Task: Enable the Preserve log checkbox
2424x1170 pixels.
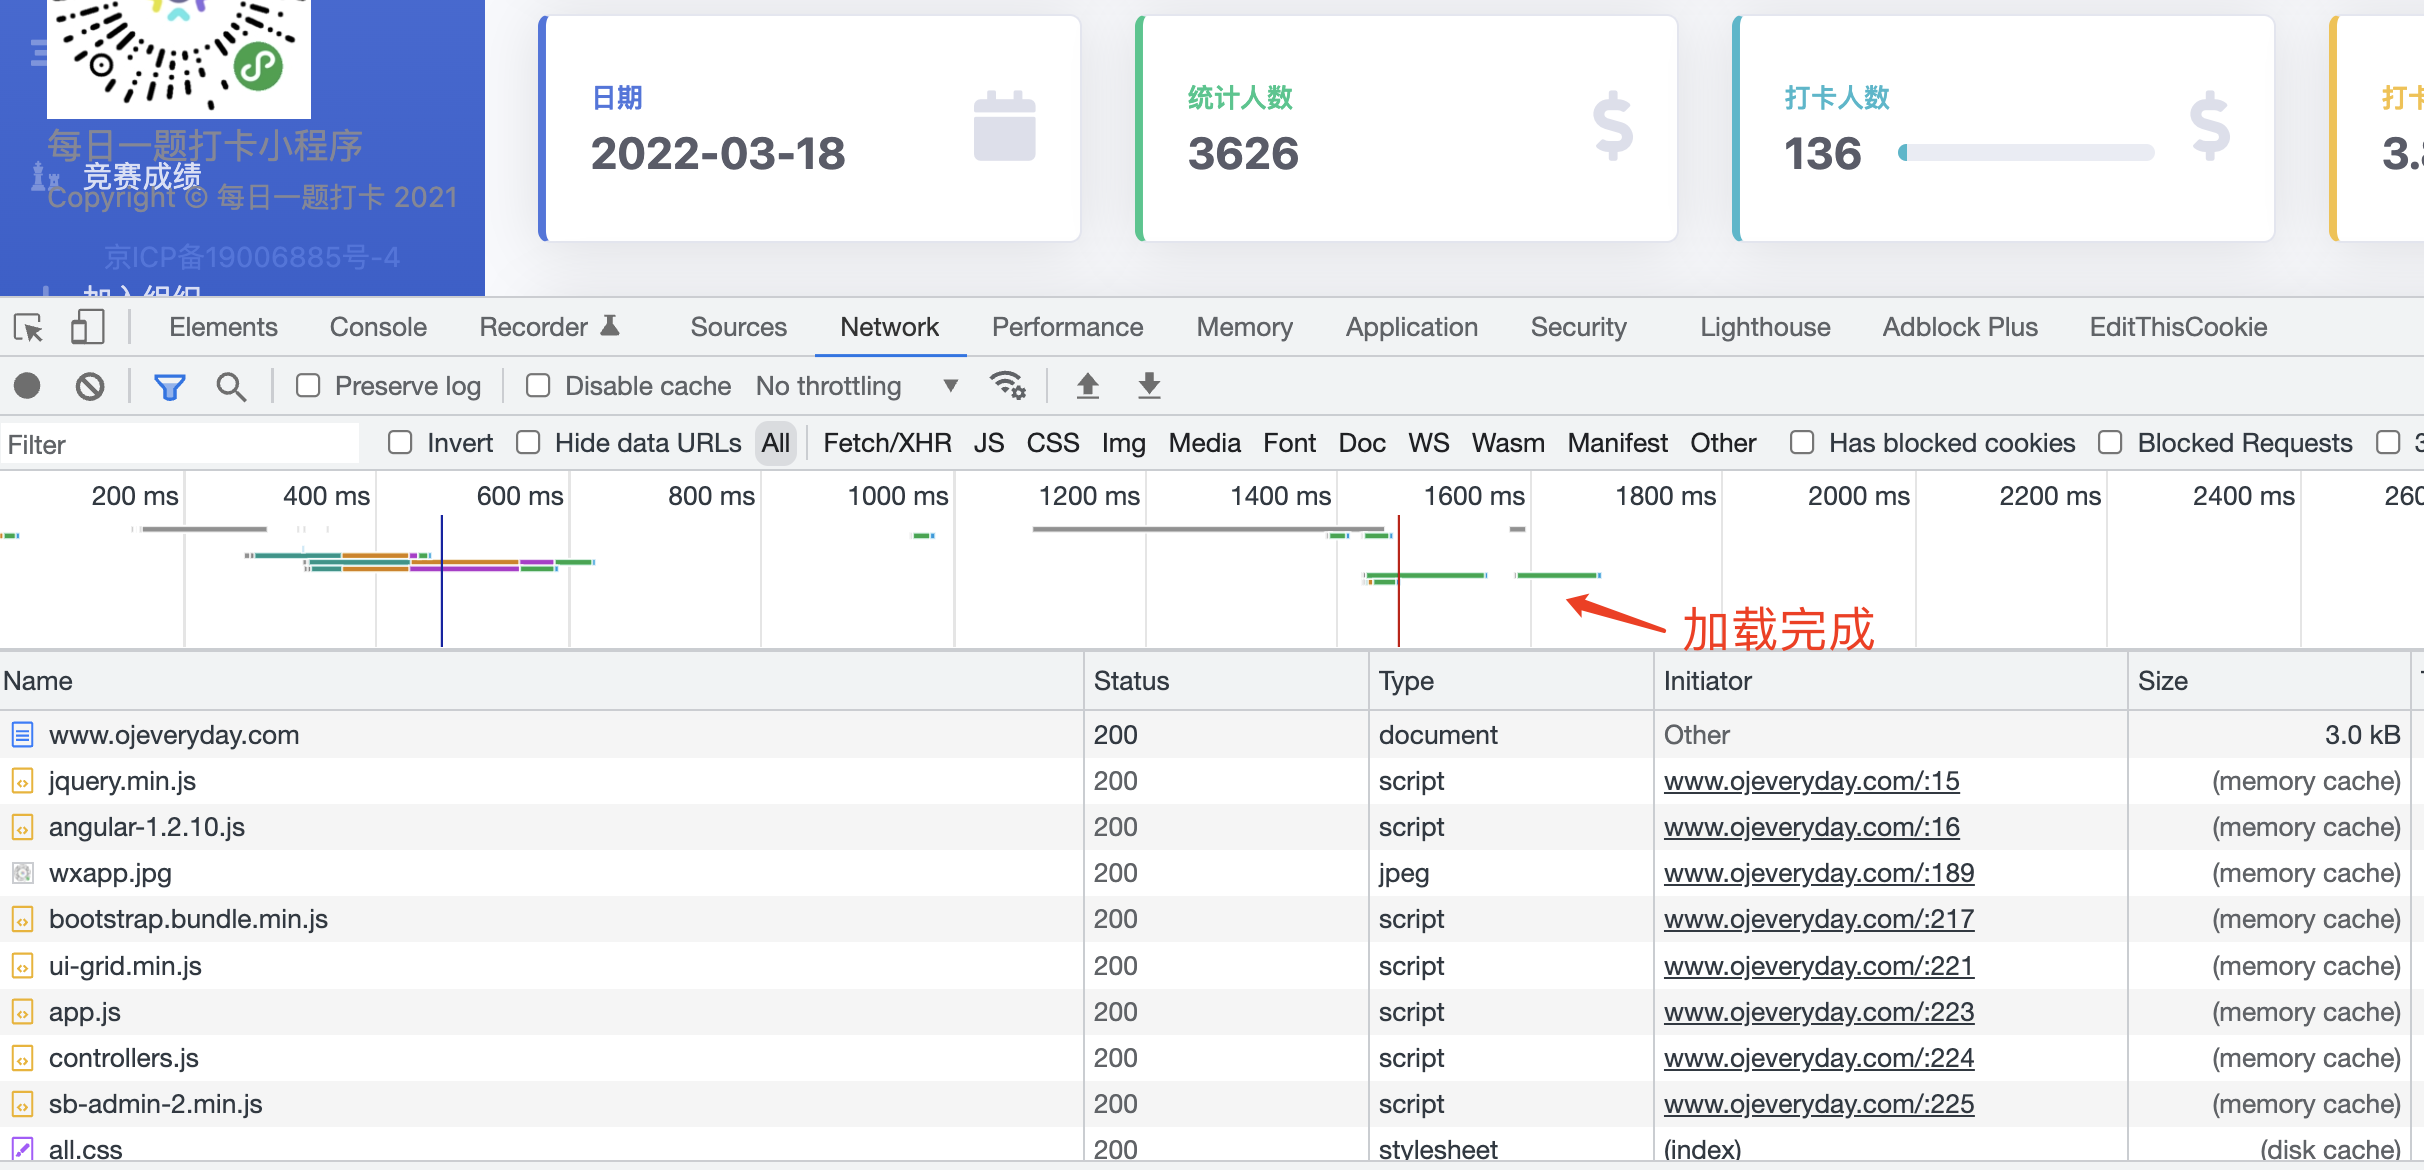Action: [308, 386]
